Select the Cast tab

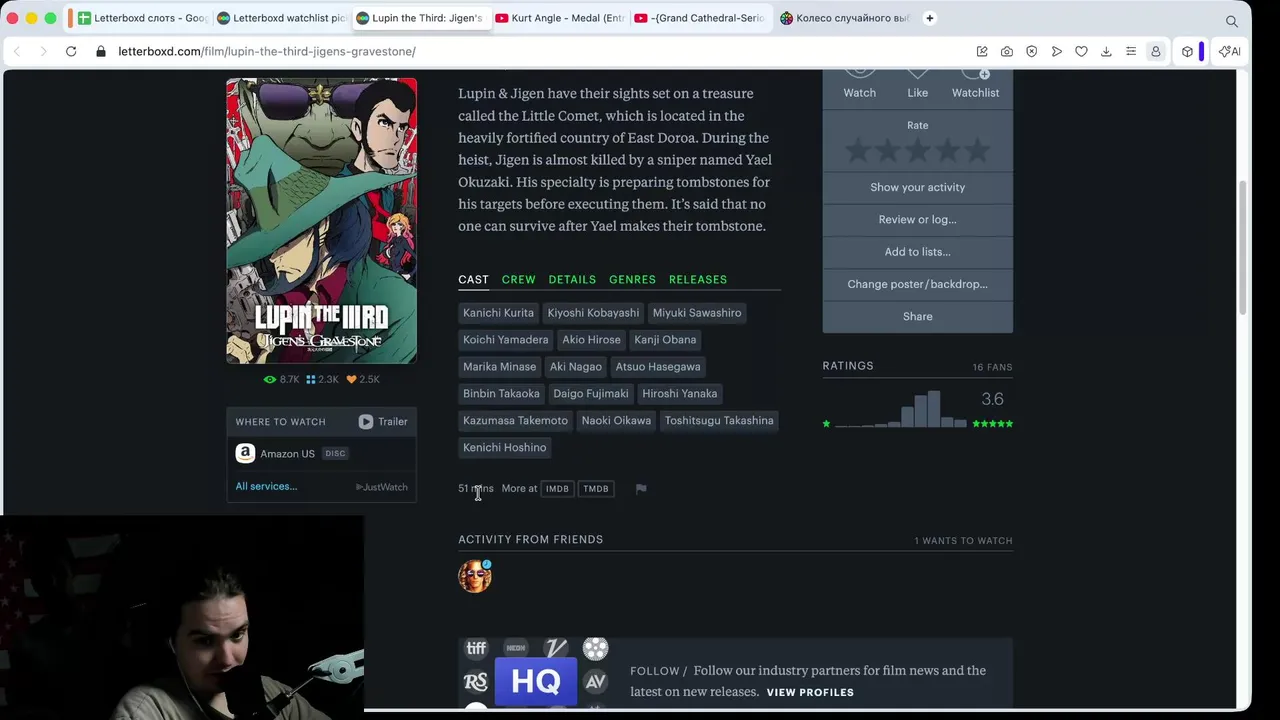tap(473, 280)
